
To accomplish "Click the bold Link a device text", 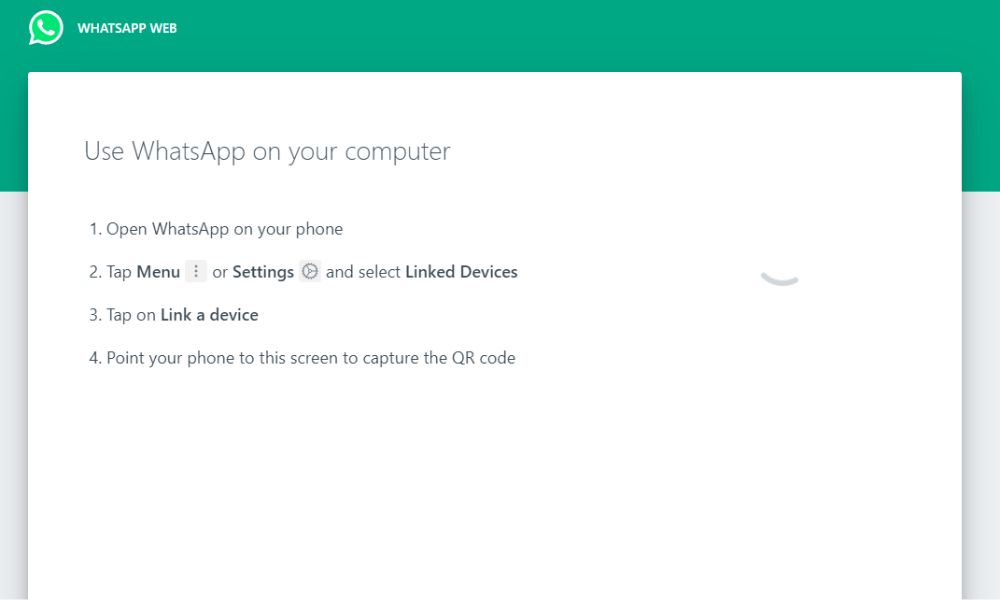I will click(209, 314).
